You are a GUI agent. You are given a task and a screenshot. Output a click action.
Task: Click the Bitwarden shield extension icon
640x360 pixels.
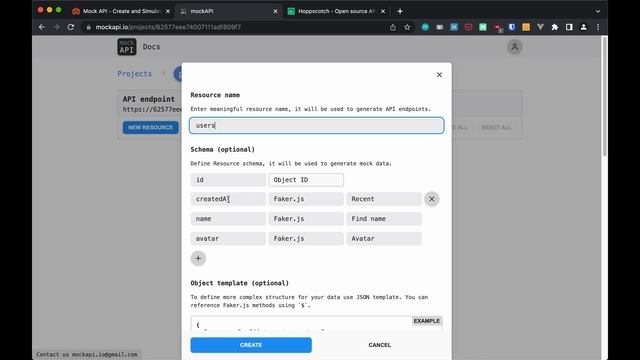tap(511, 27)
